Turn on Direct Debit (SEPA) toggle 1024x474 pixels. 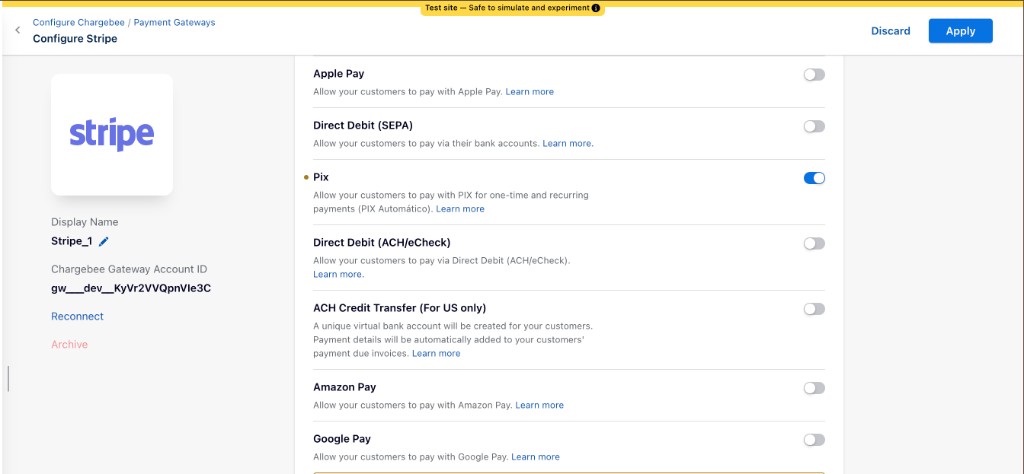click(814, 126)
